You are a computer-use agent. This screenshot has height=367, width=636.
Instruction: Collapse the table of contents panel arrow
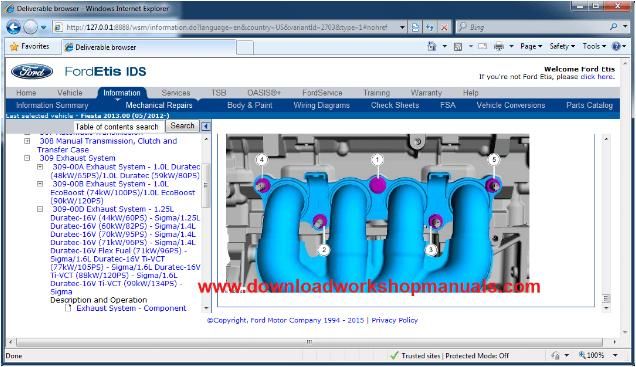tap(206, 126)
